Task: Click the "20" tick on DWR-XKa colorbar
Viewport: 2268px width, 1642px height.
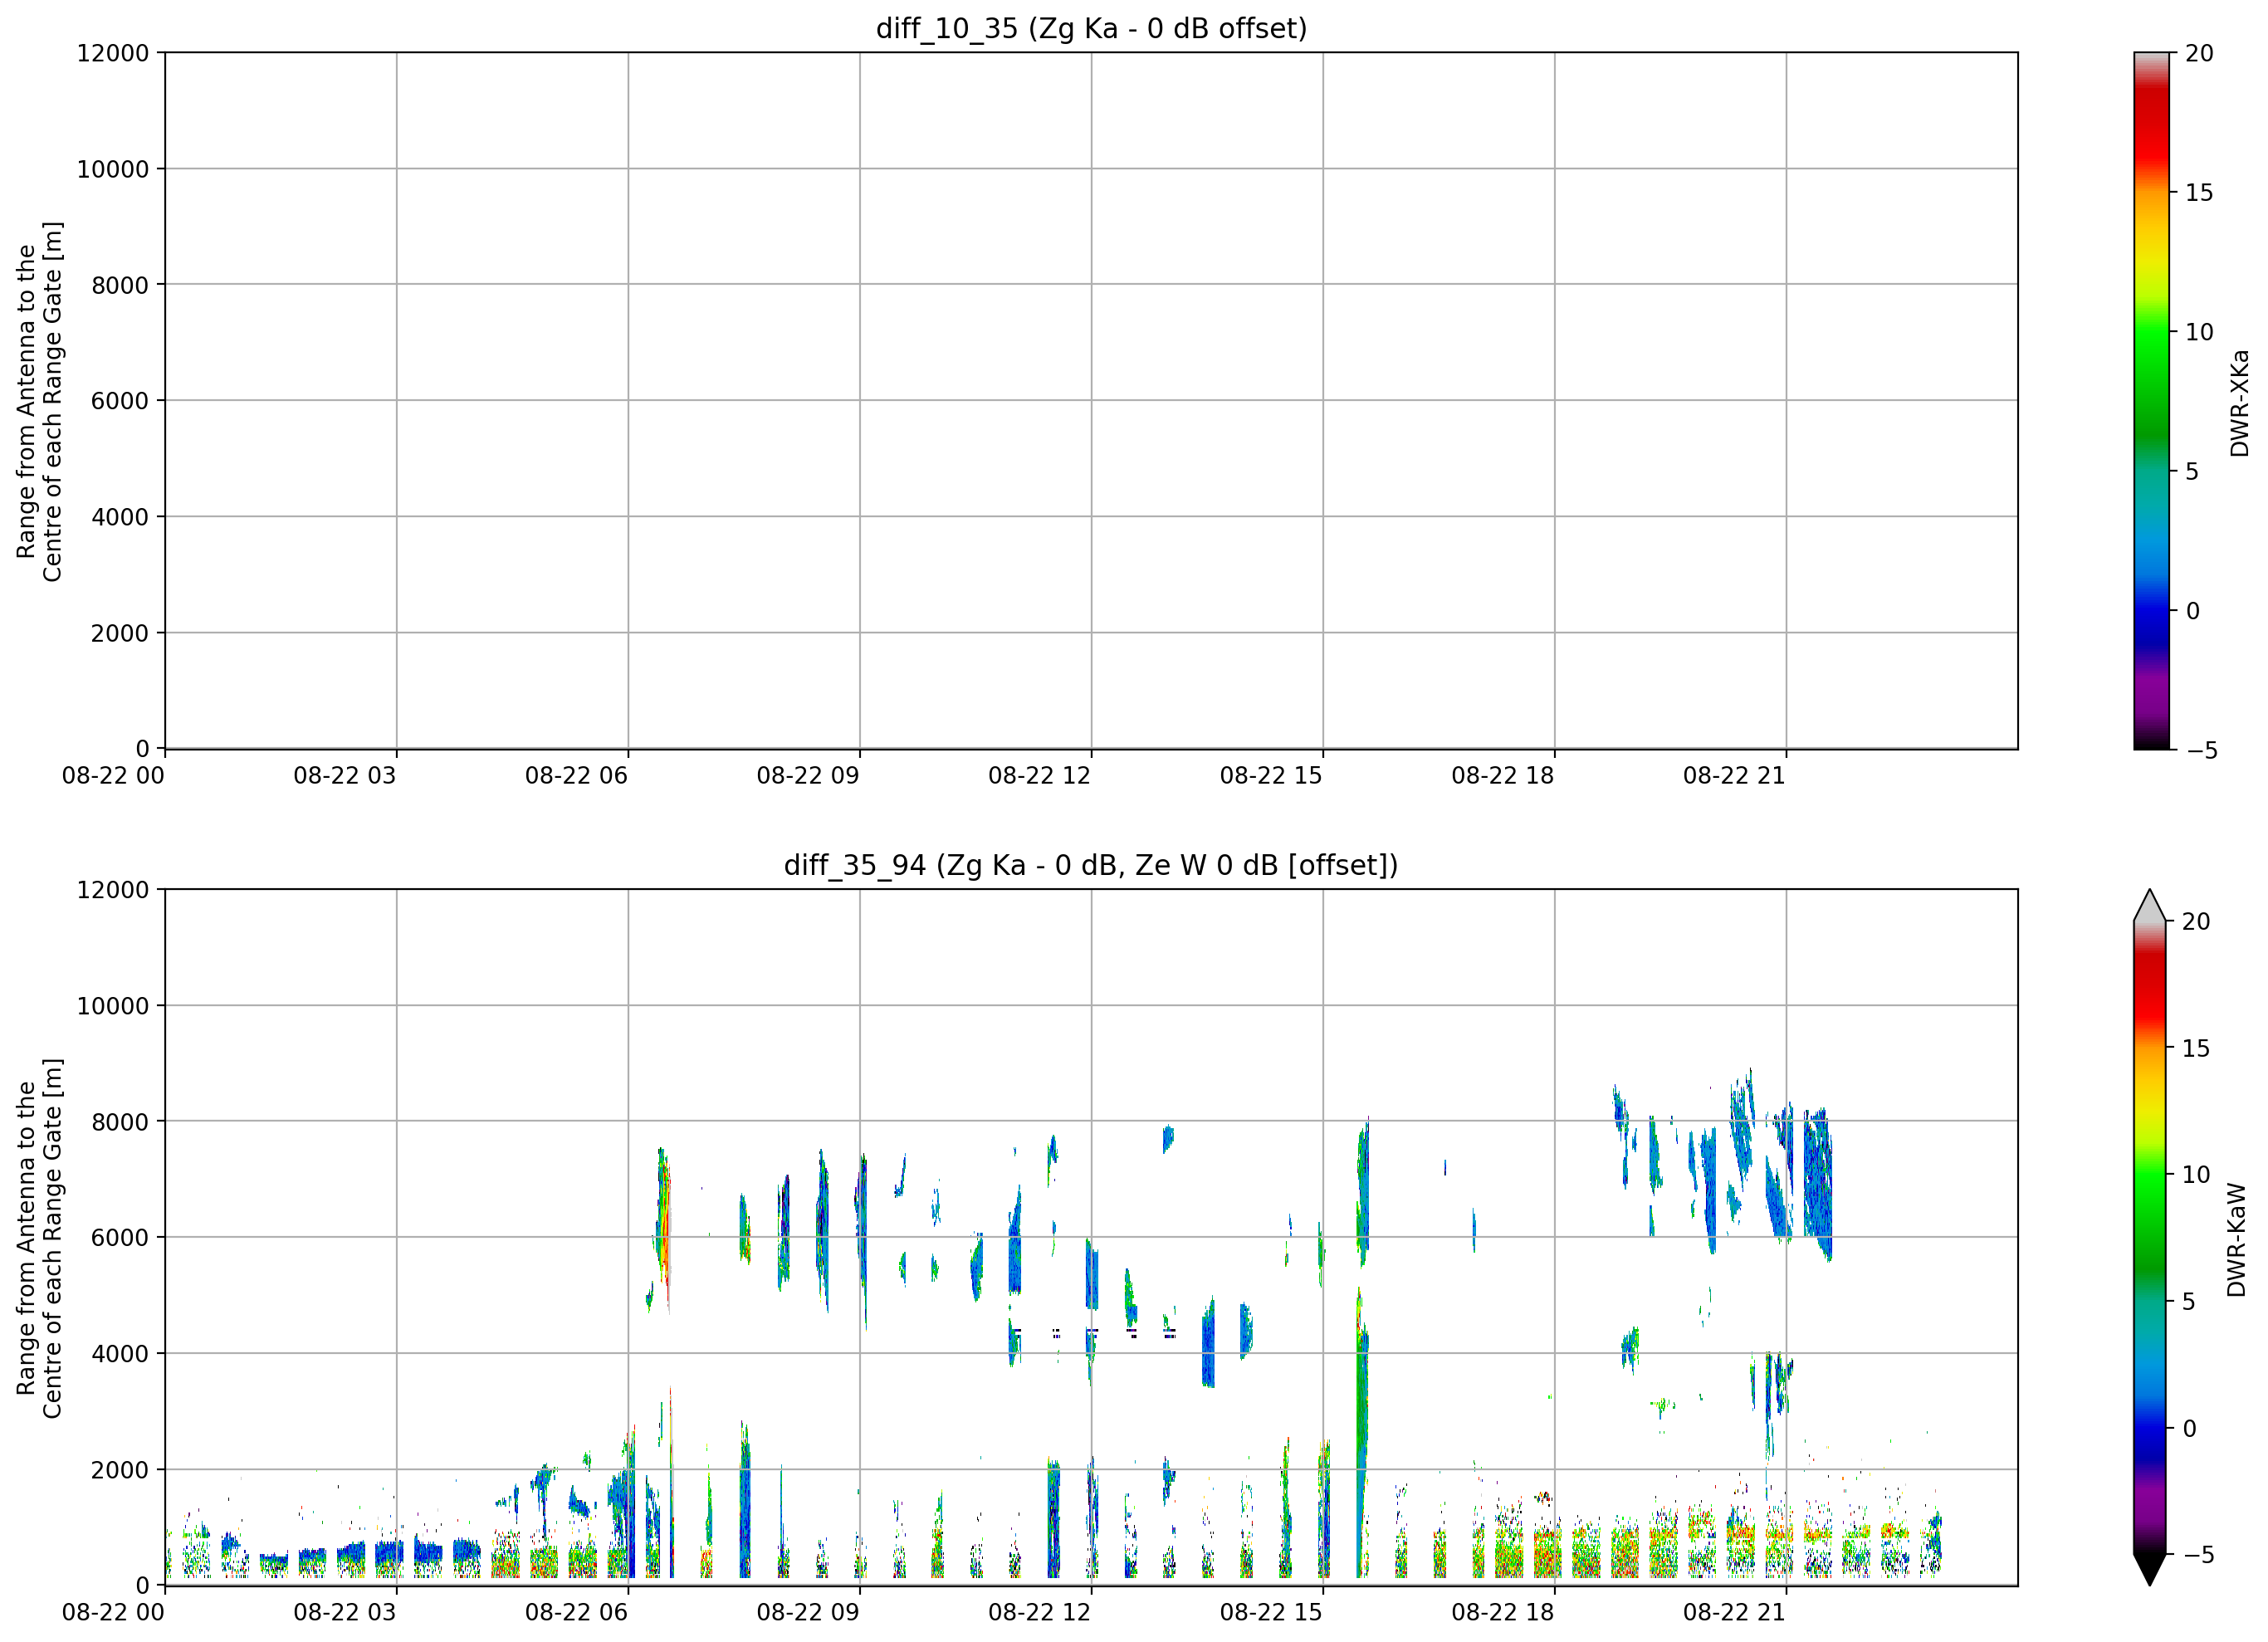Action: (x=2199, y=53)
